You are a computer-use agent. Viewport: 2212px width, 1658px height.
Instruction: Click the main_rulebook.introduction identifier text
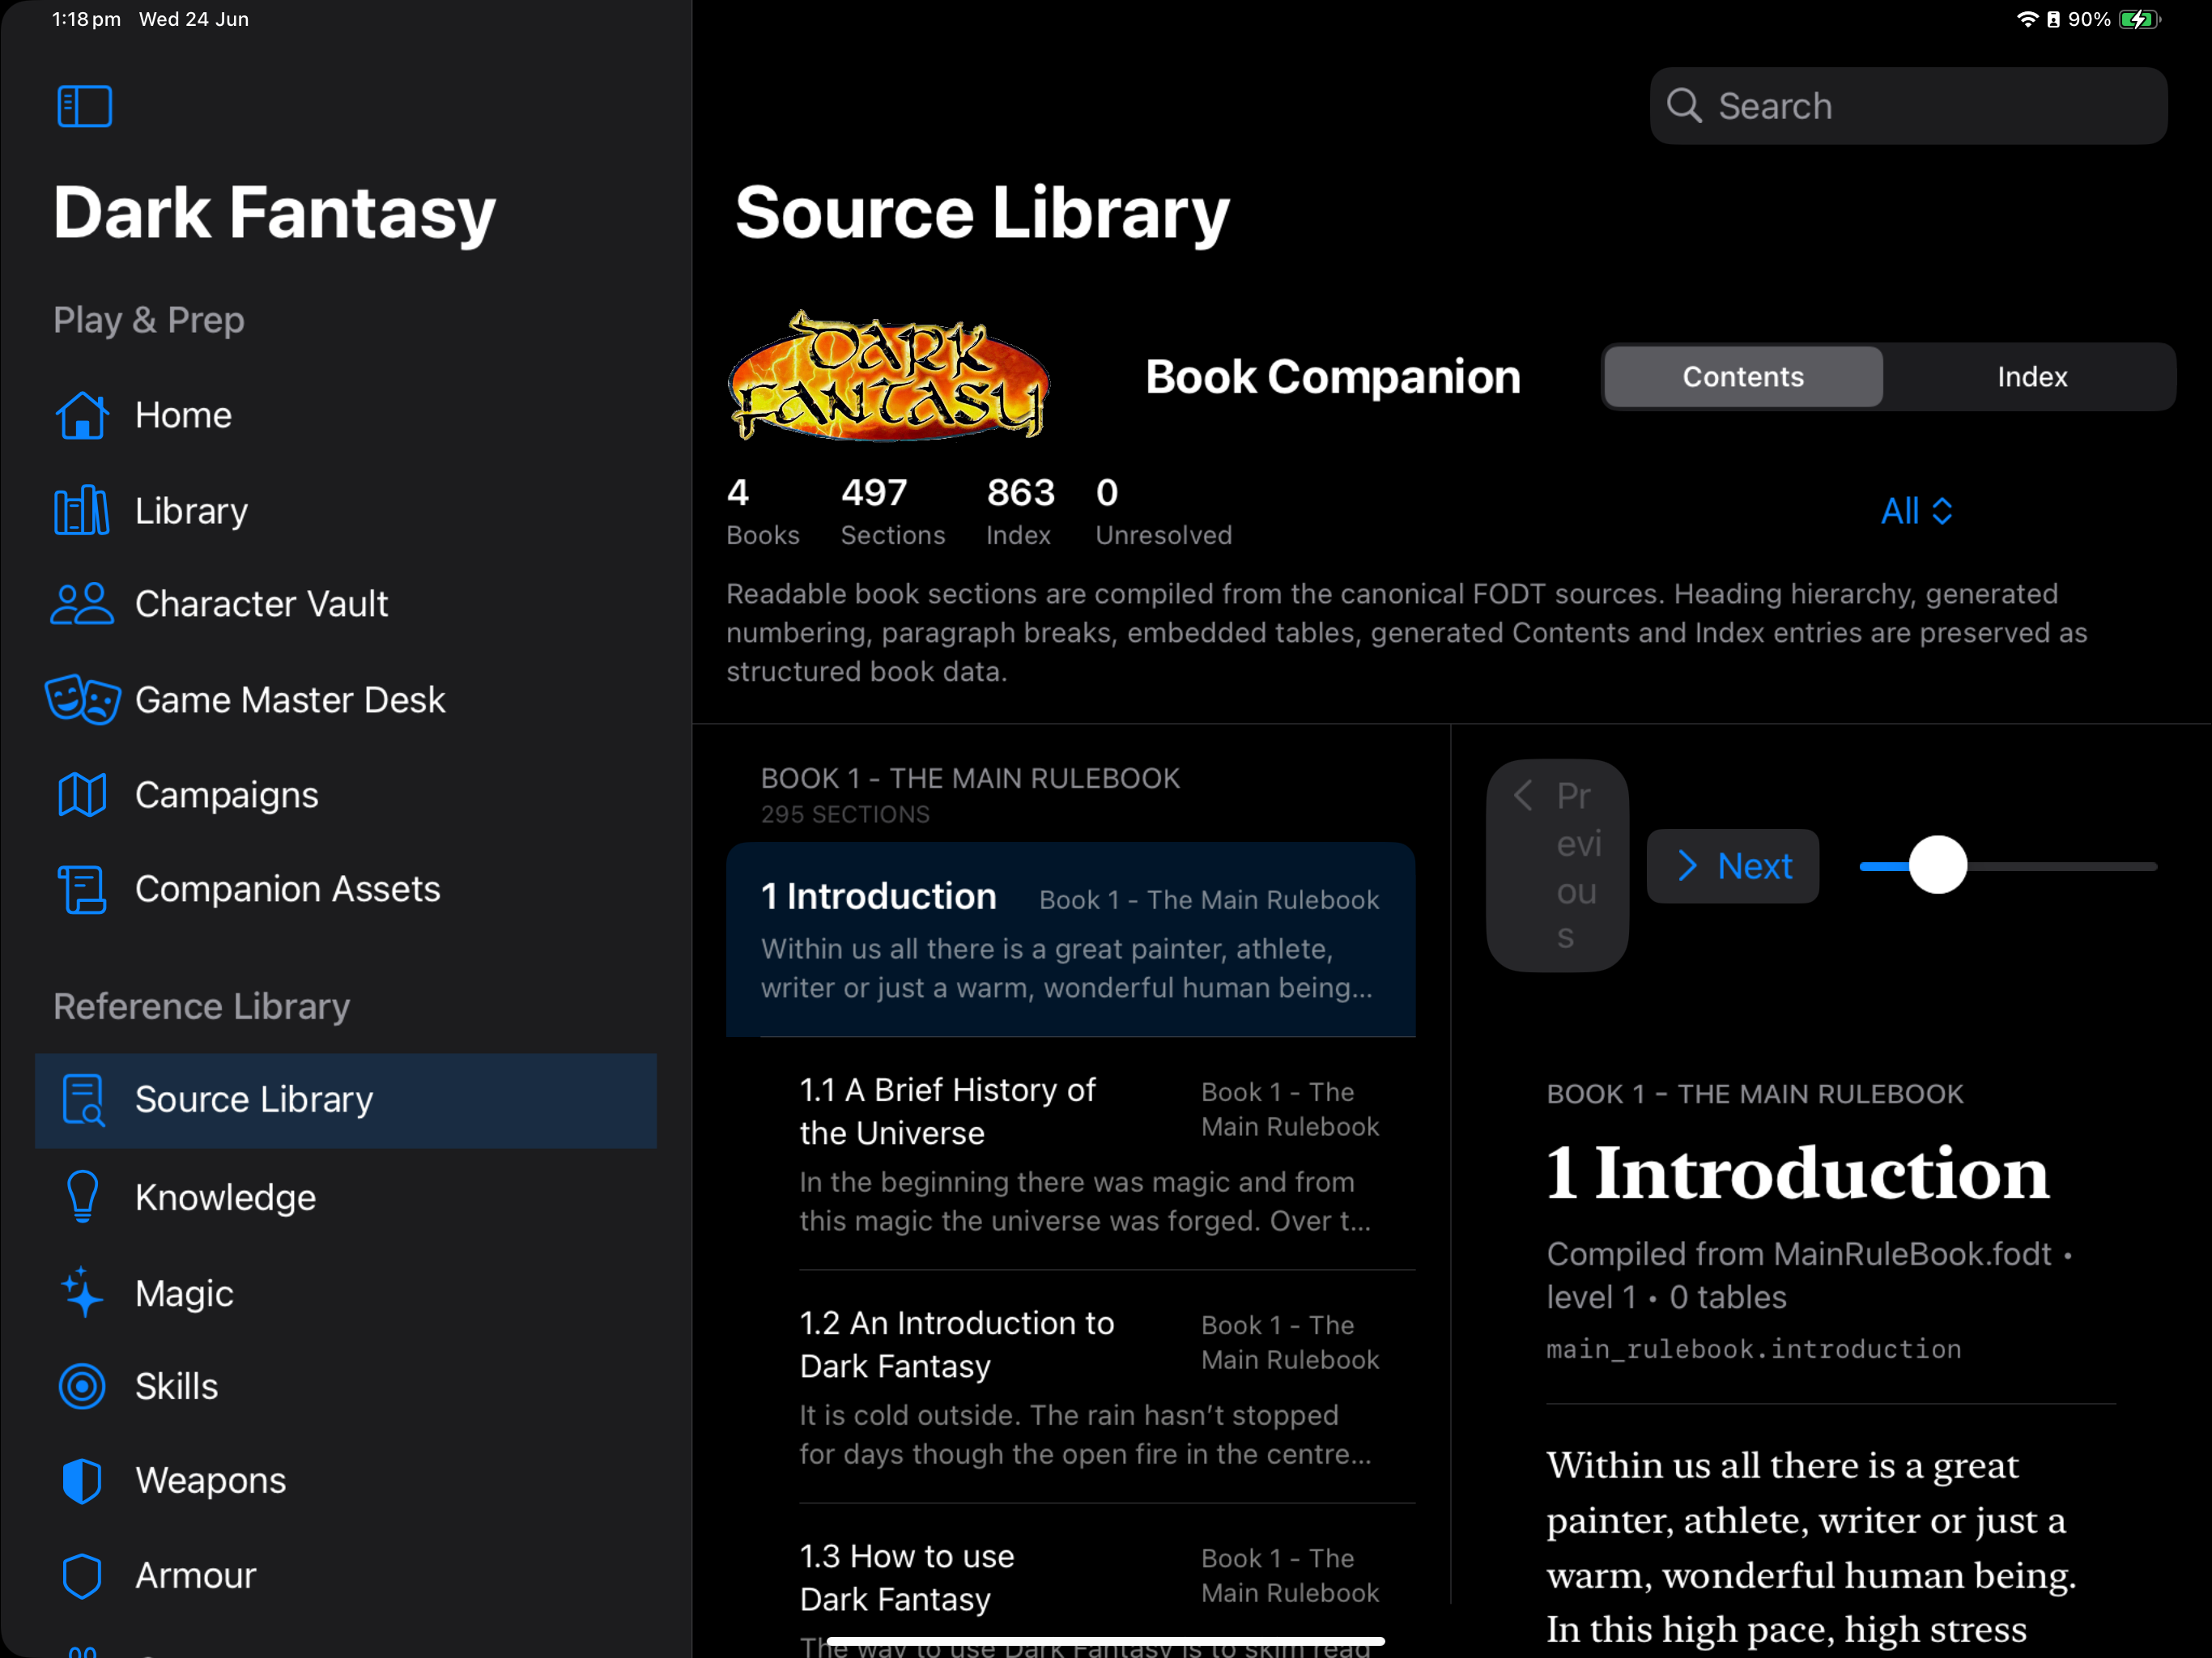tap(1753, 1350)
